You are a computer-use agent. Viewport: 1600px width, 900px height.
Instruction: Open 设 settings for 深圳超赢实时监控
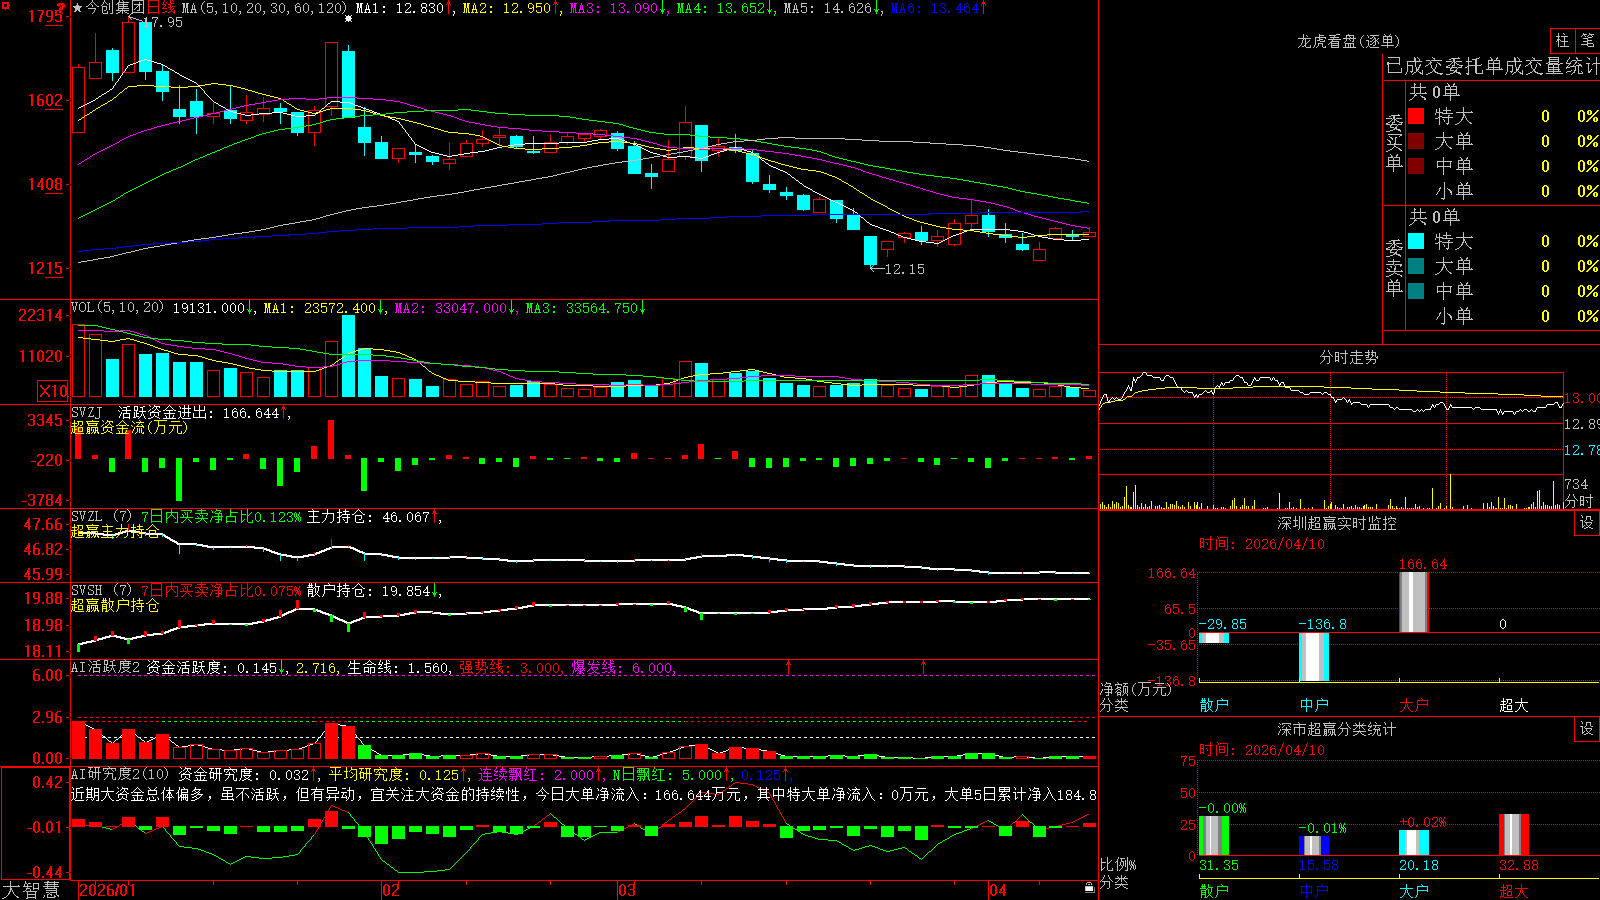click(1587, 523)
